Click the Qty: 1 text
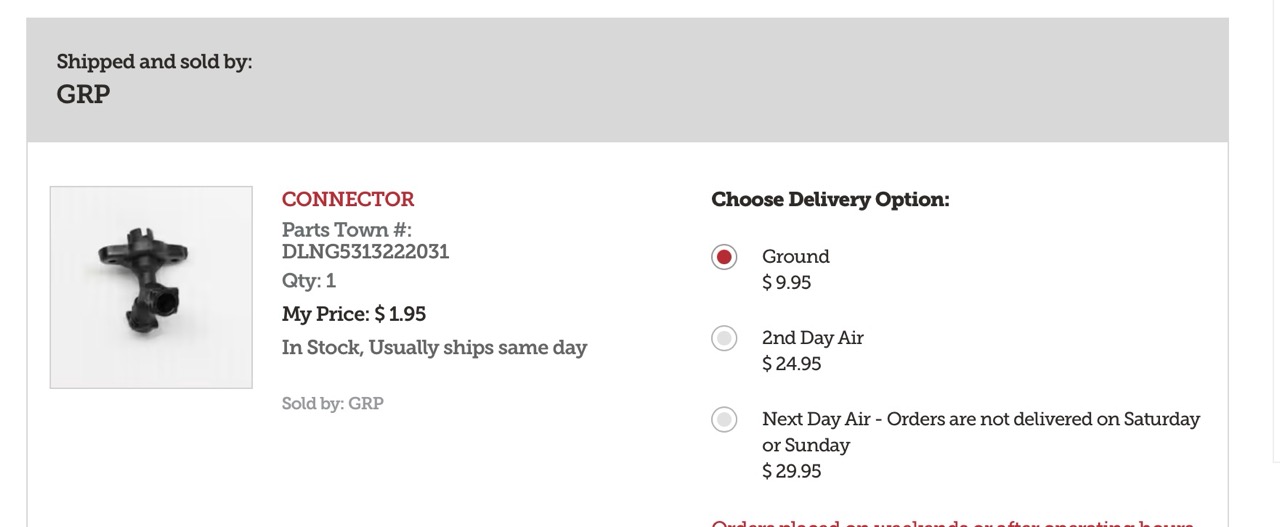This screenshot has height=527, width=1280. (x=309, y=281)
